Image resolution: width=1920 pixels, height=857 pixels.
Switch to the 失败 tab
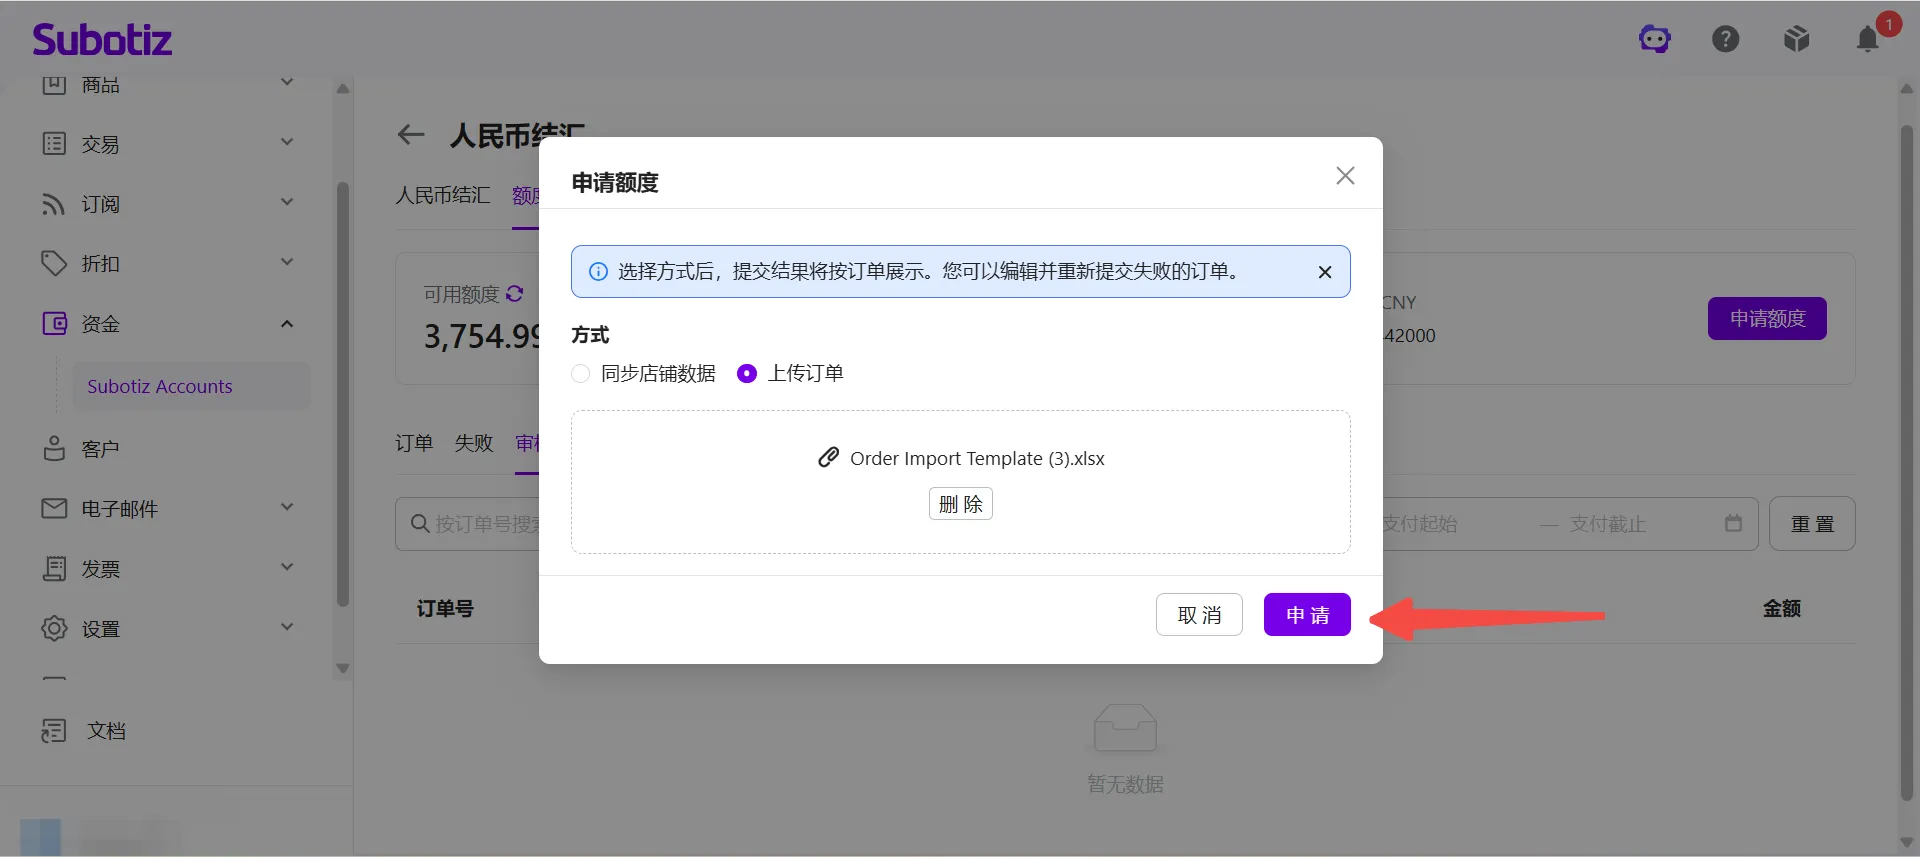click(x=474, y=443)
